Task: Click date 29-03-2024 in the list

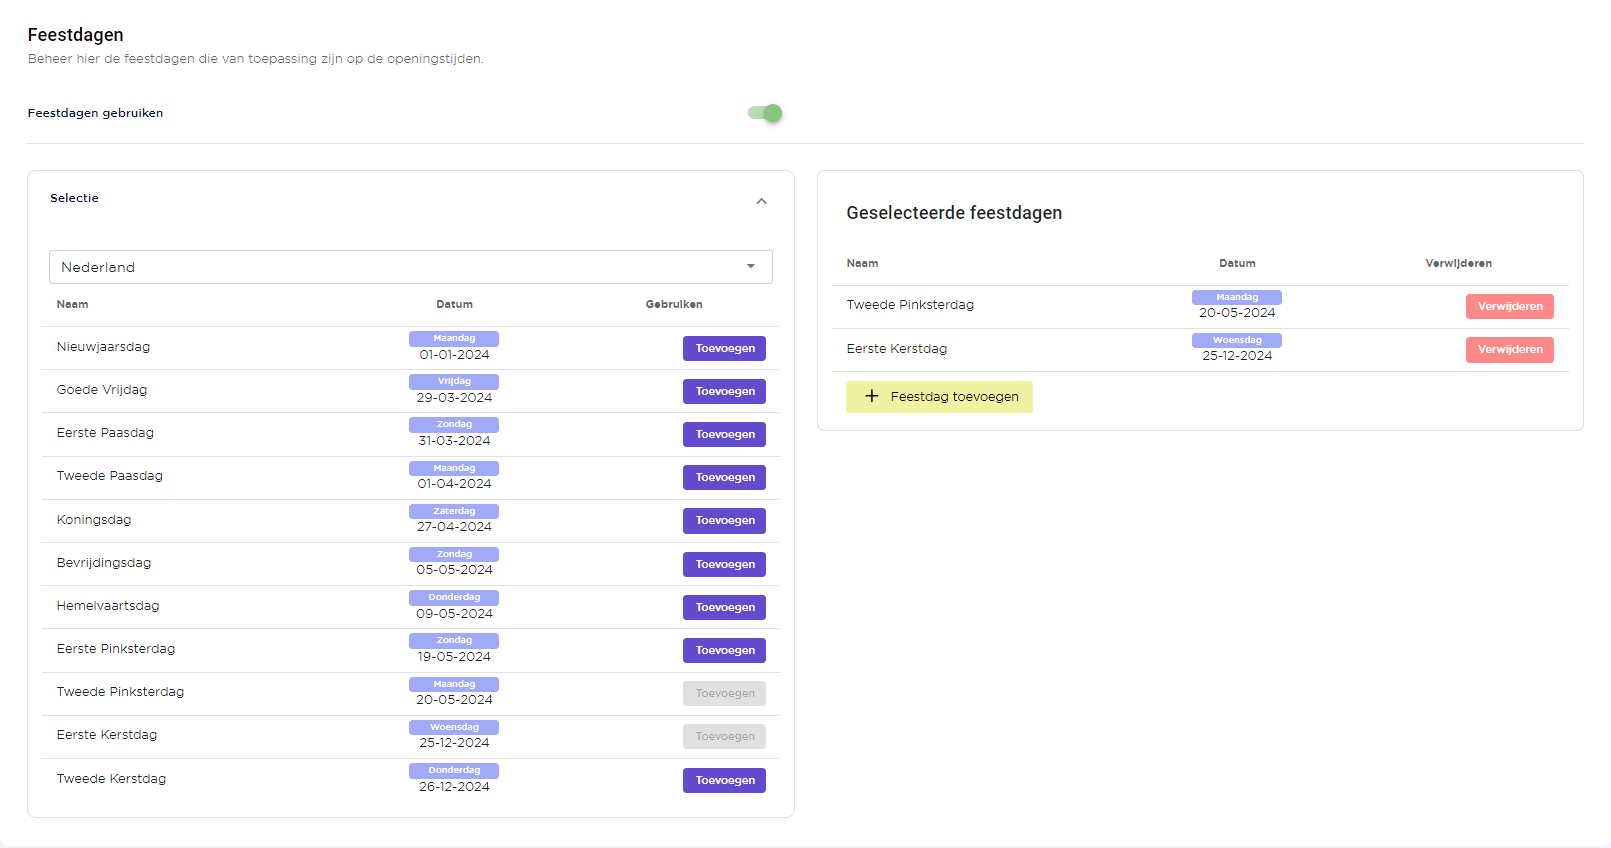Action: (x=454, y=398)
